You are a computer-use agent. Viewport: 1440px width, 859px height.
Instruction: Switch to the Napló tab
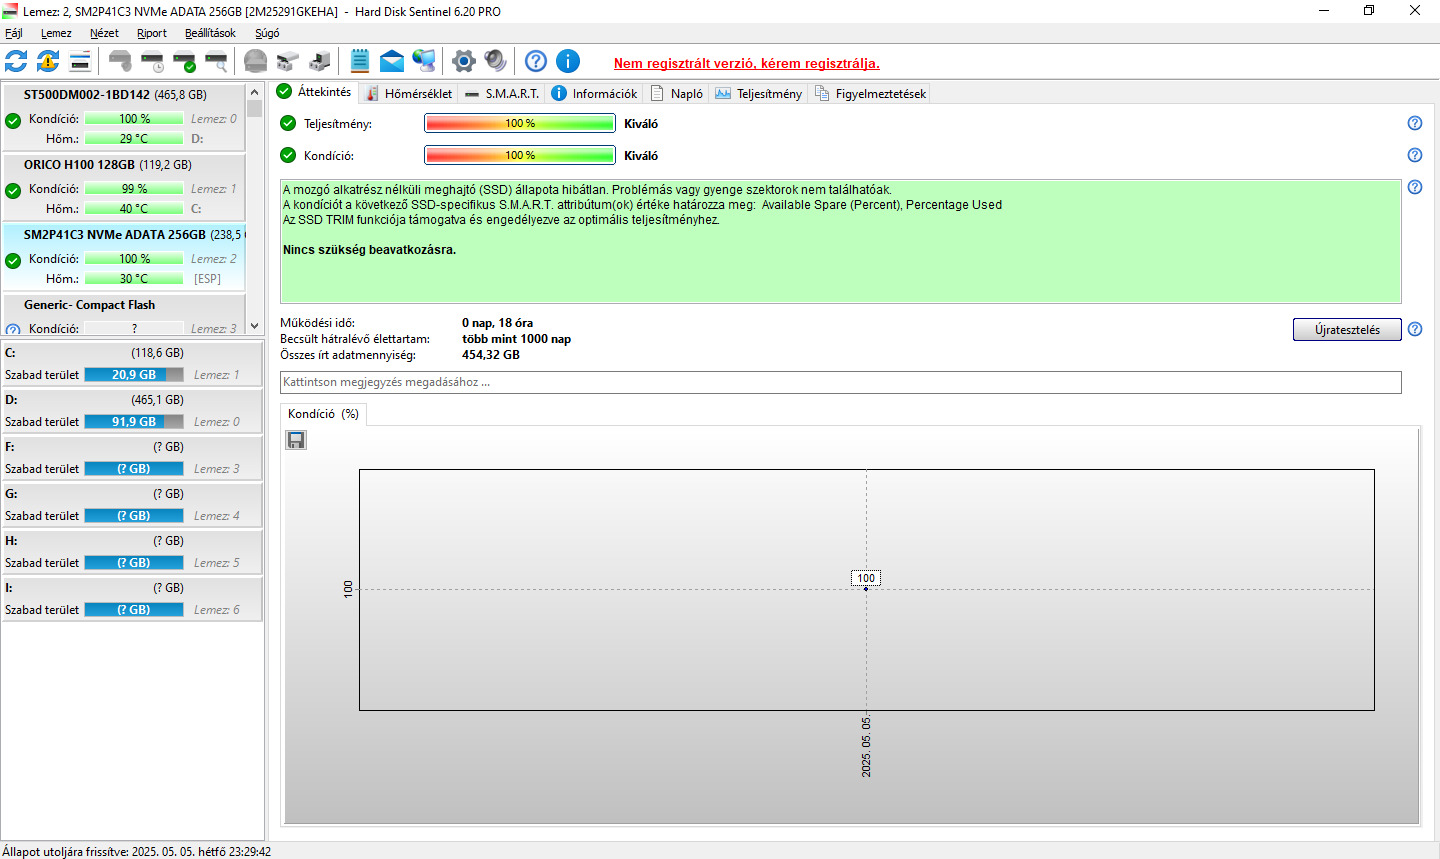pyautogui.click(x=677, y=93)
